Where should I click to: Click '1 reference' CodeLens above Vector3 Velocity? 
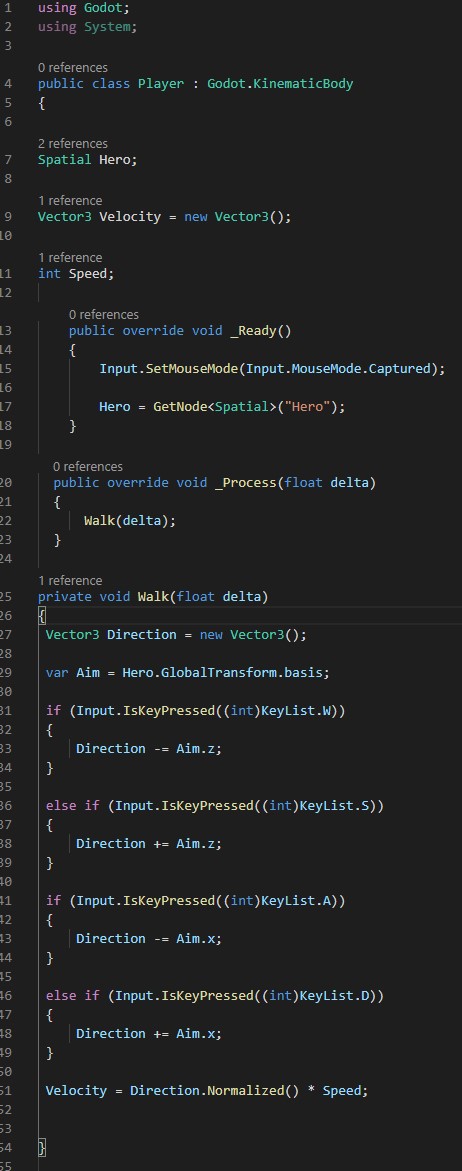(x=70, y=200)
